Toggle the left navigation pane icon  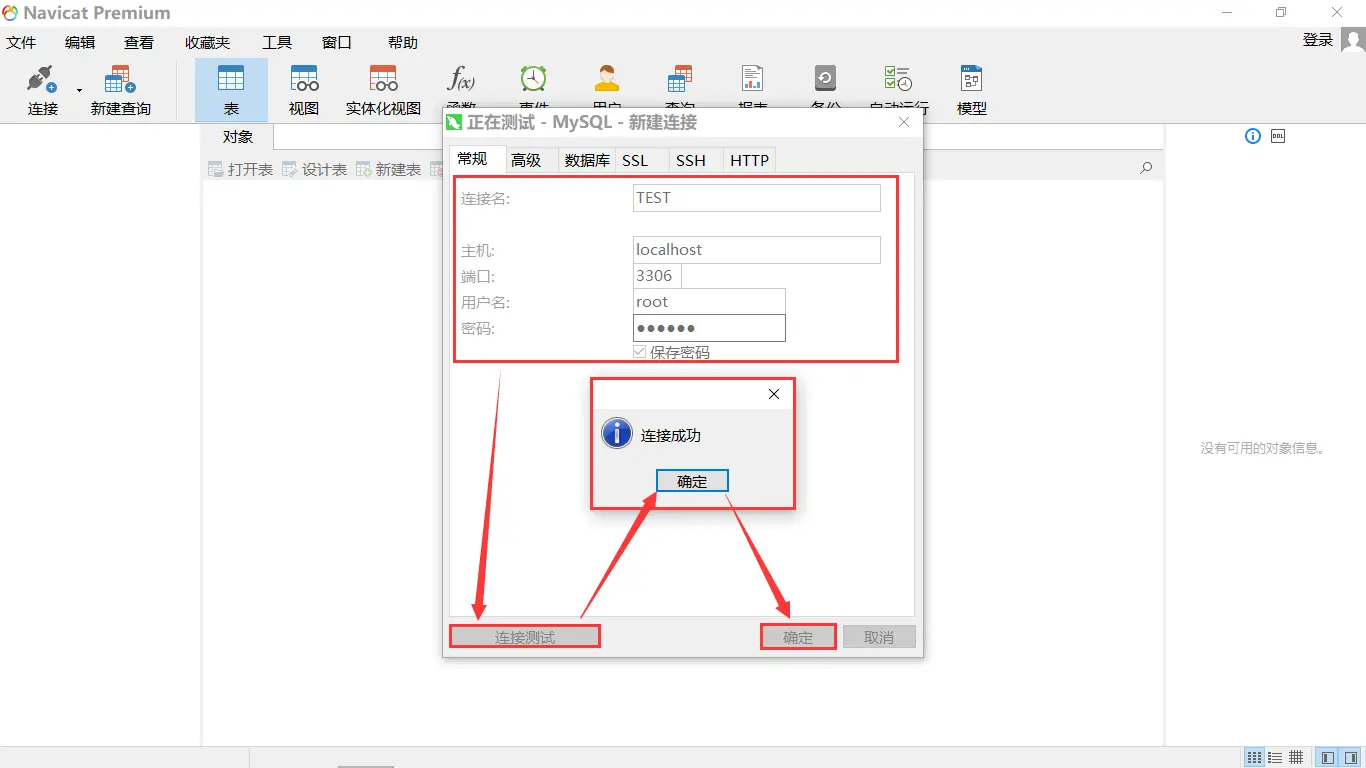click(1327, 758)
